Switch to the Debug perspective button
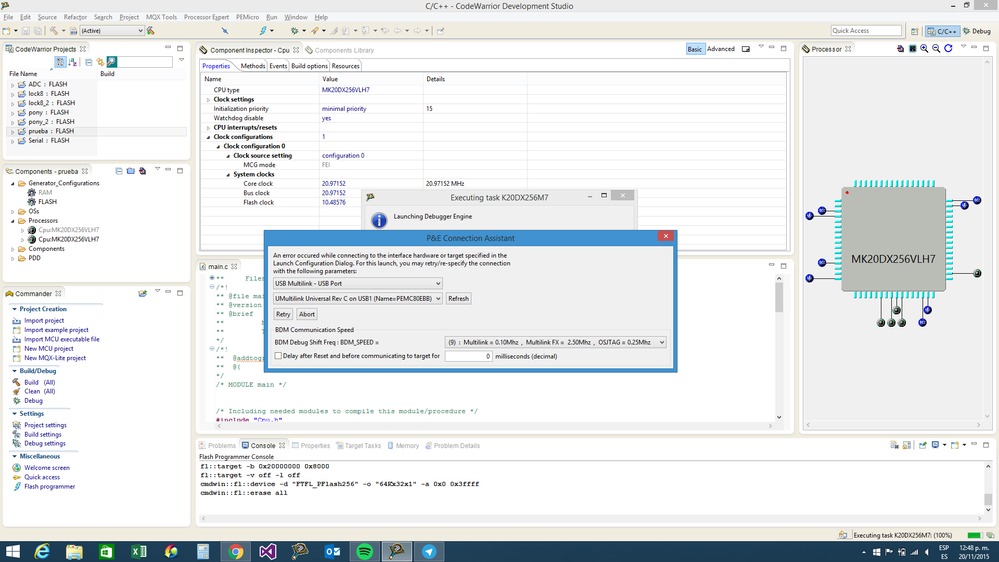This screenshot has width=999, height=562. 977,31
